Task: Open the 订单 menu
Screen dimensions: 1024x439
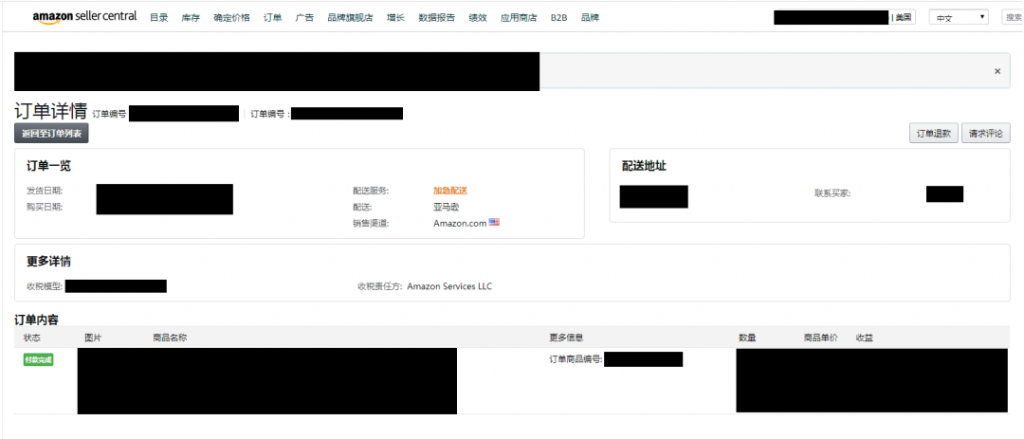Action: pyautogui.click(x=273, y=18)
